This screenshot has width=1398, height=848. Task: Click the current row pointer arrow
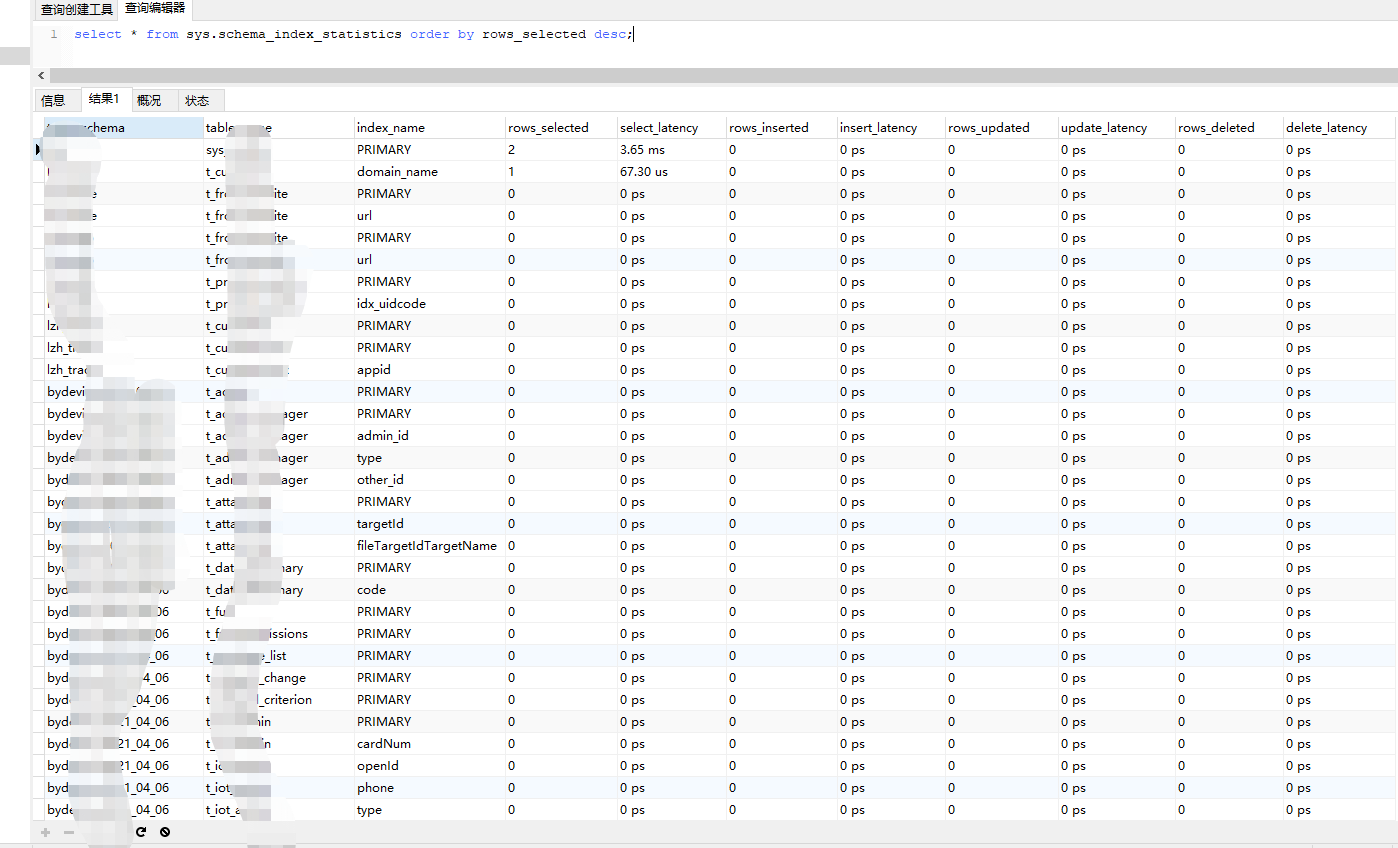pyautogui.click(x=38, y=150)
